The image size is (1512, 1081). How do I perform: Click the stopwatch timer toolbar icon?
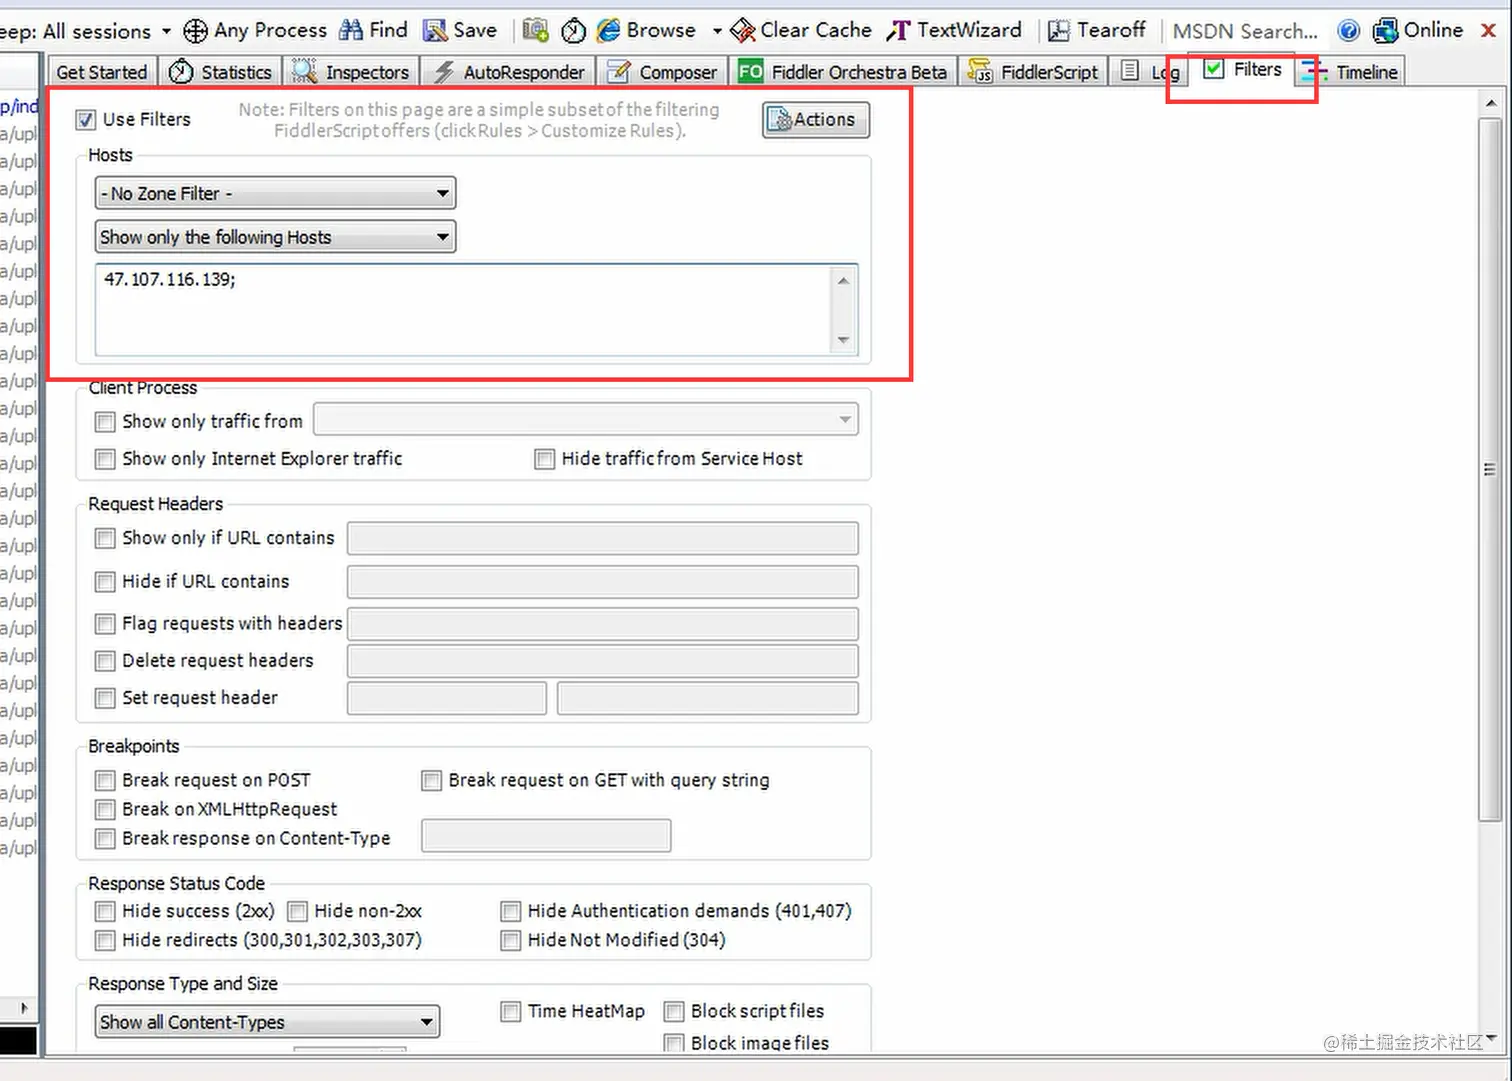(x=573, y=31)
